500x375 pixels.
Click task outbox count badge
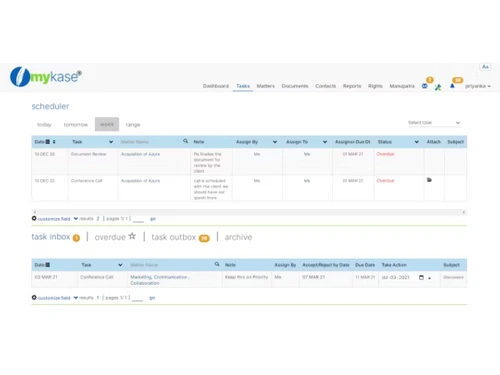pyautogui.click(x=204, y=238)
